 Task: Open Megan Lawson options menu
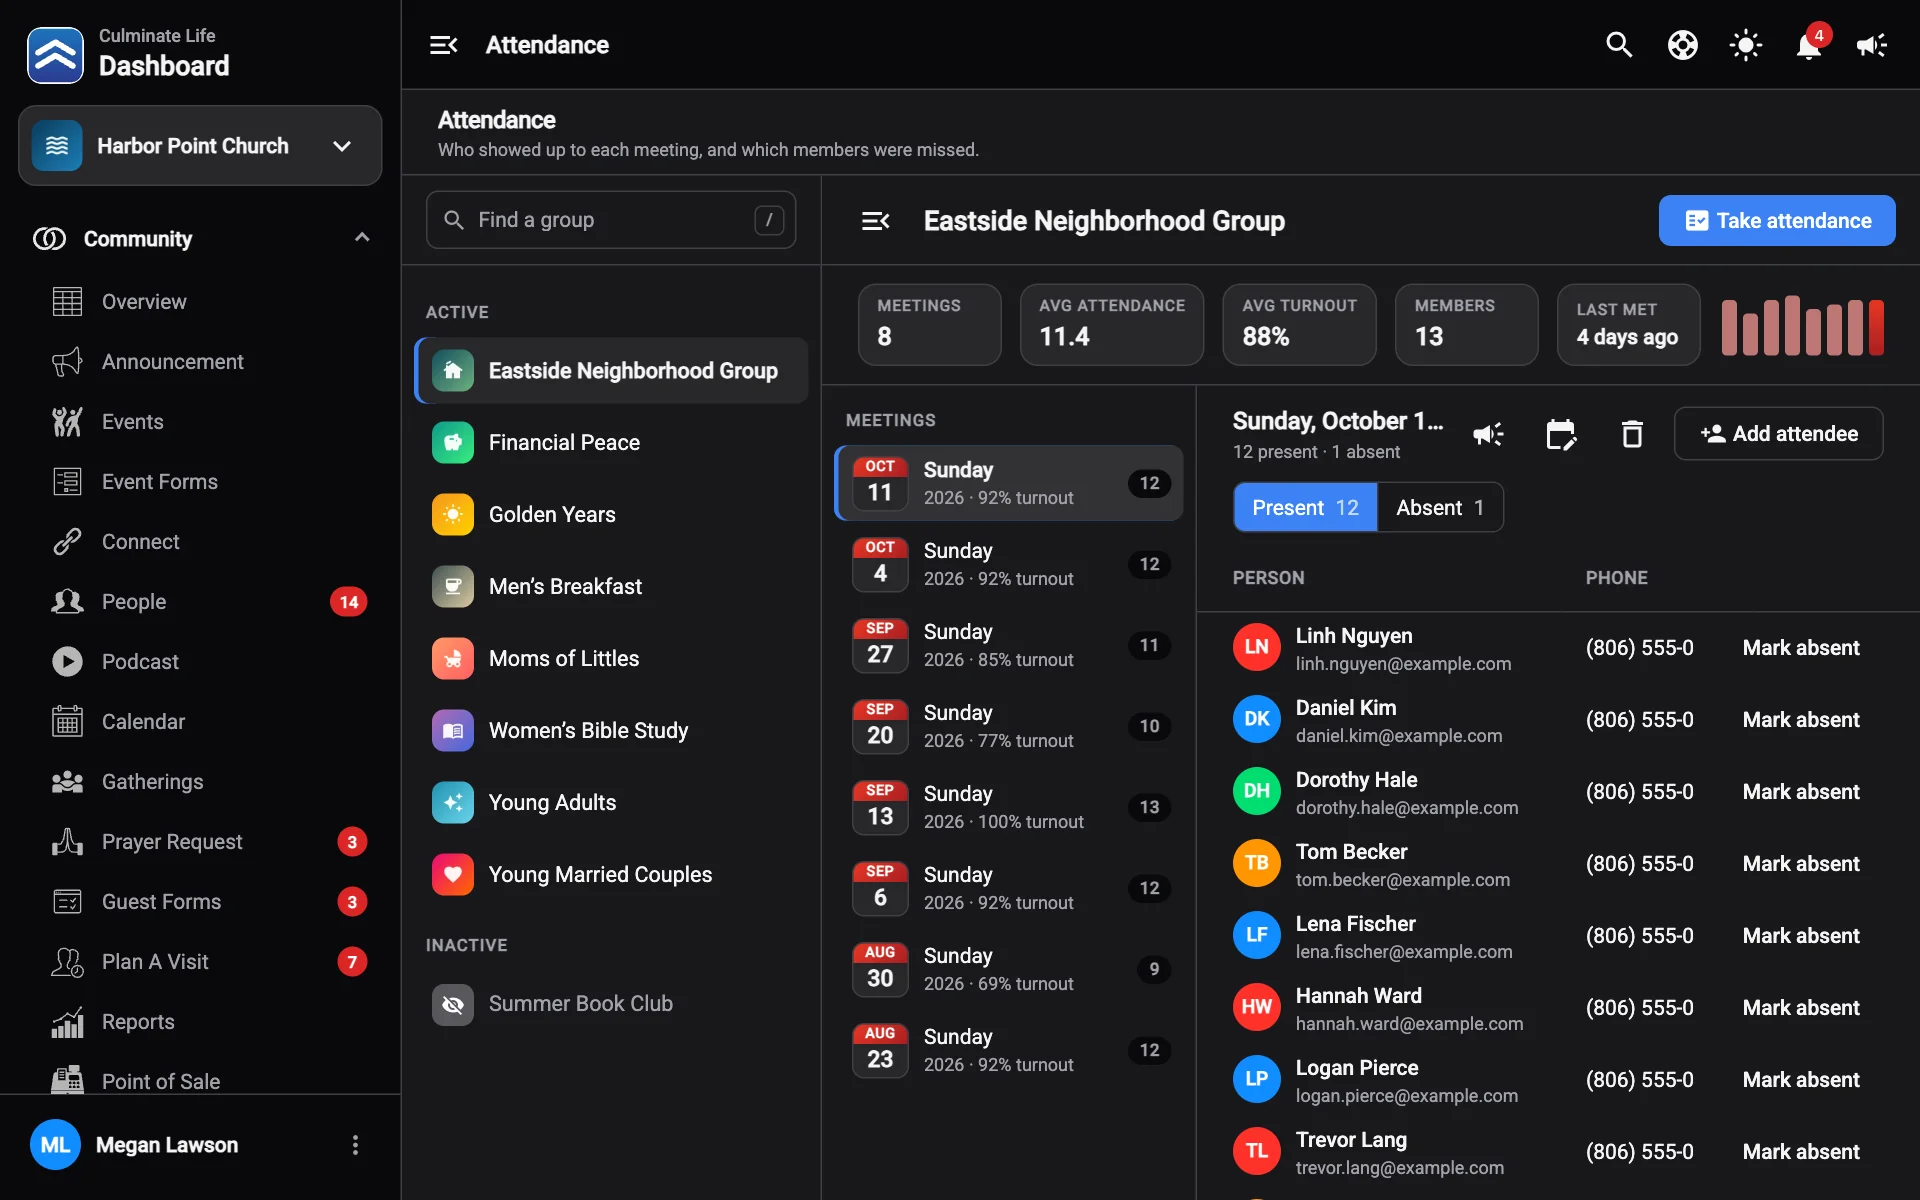(355, 1145)
